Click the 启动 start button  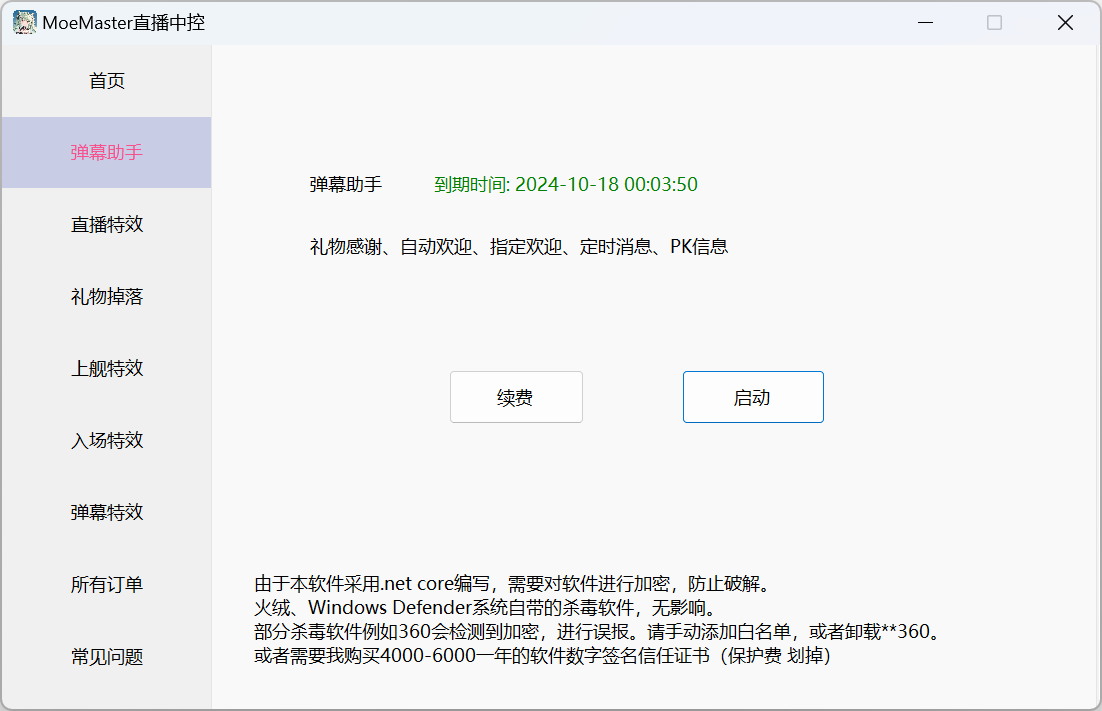tap(753, 397)
